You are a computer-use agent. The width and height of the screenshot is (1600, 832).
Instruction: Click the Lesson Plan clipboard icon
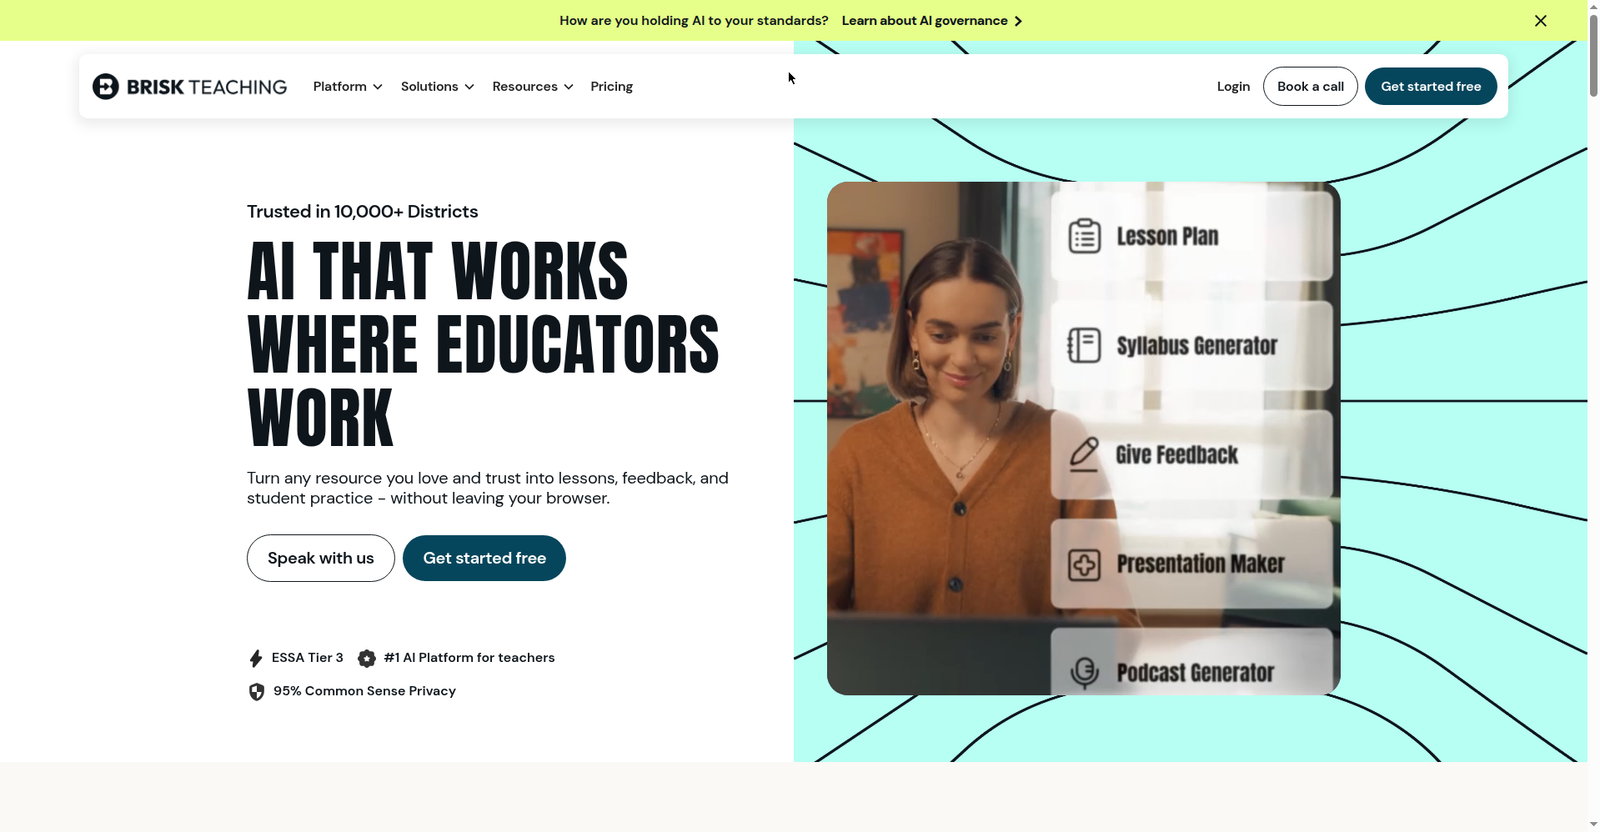pyautogui.click(x=1084, y=236)
